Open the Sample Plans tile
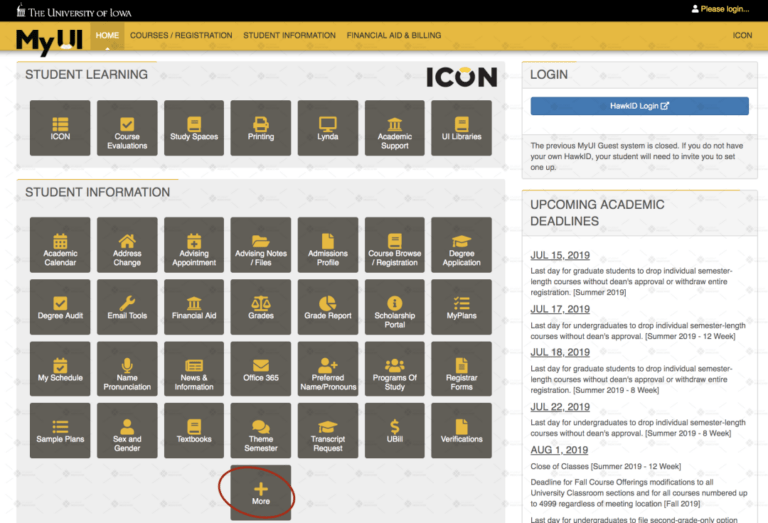 click(x=60, y=430)
